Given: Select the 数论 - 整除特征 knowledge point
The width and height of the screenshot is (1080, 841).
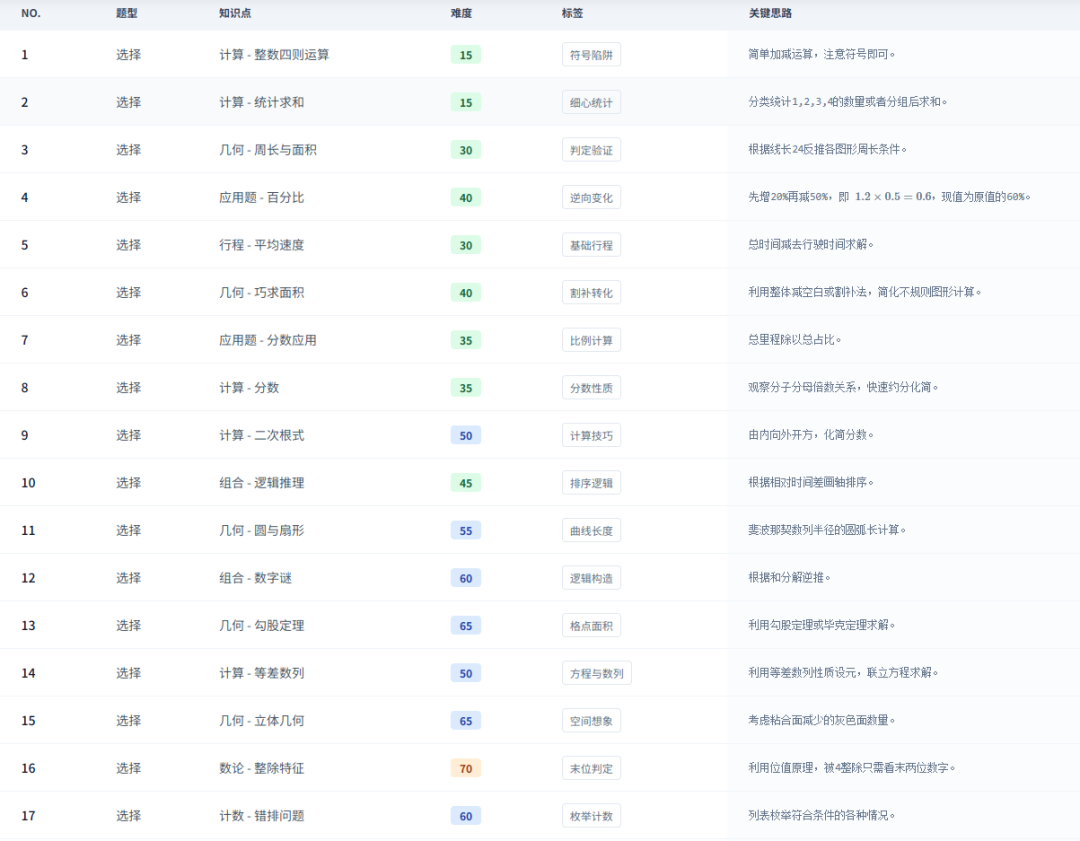Looking at the screenshot, I should click(261, 768).
